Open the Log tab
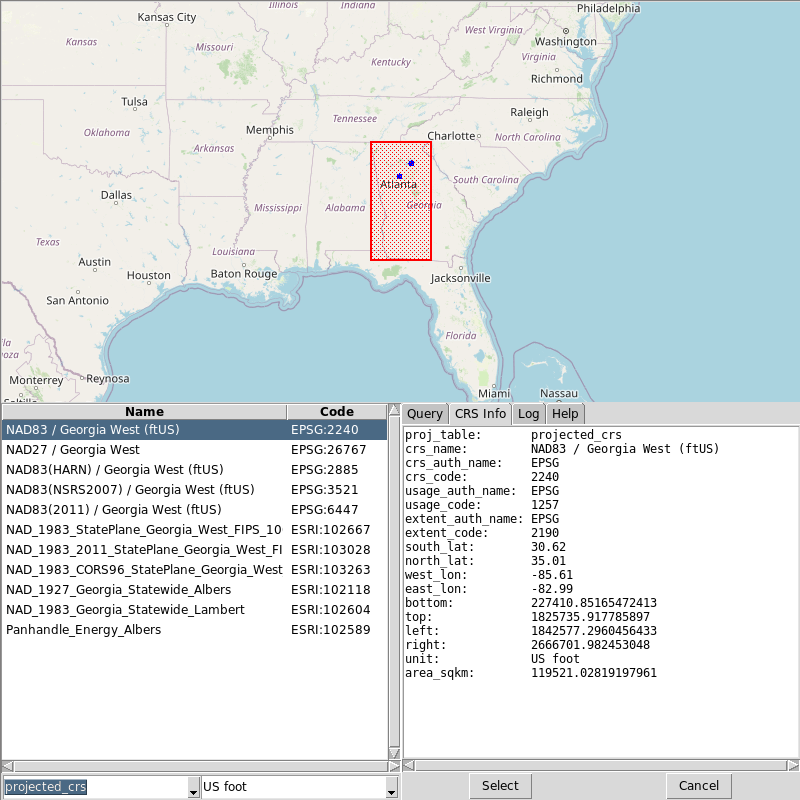The width and height of the screenshot is (800, 800). click(x=528, y=414)
